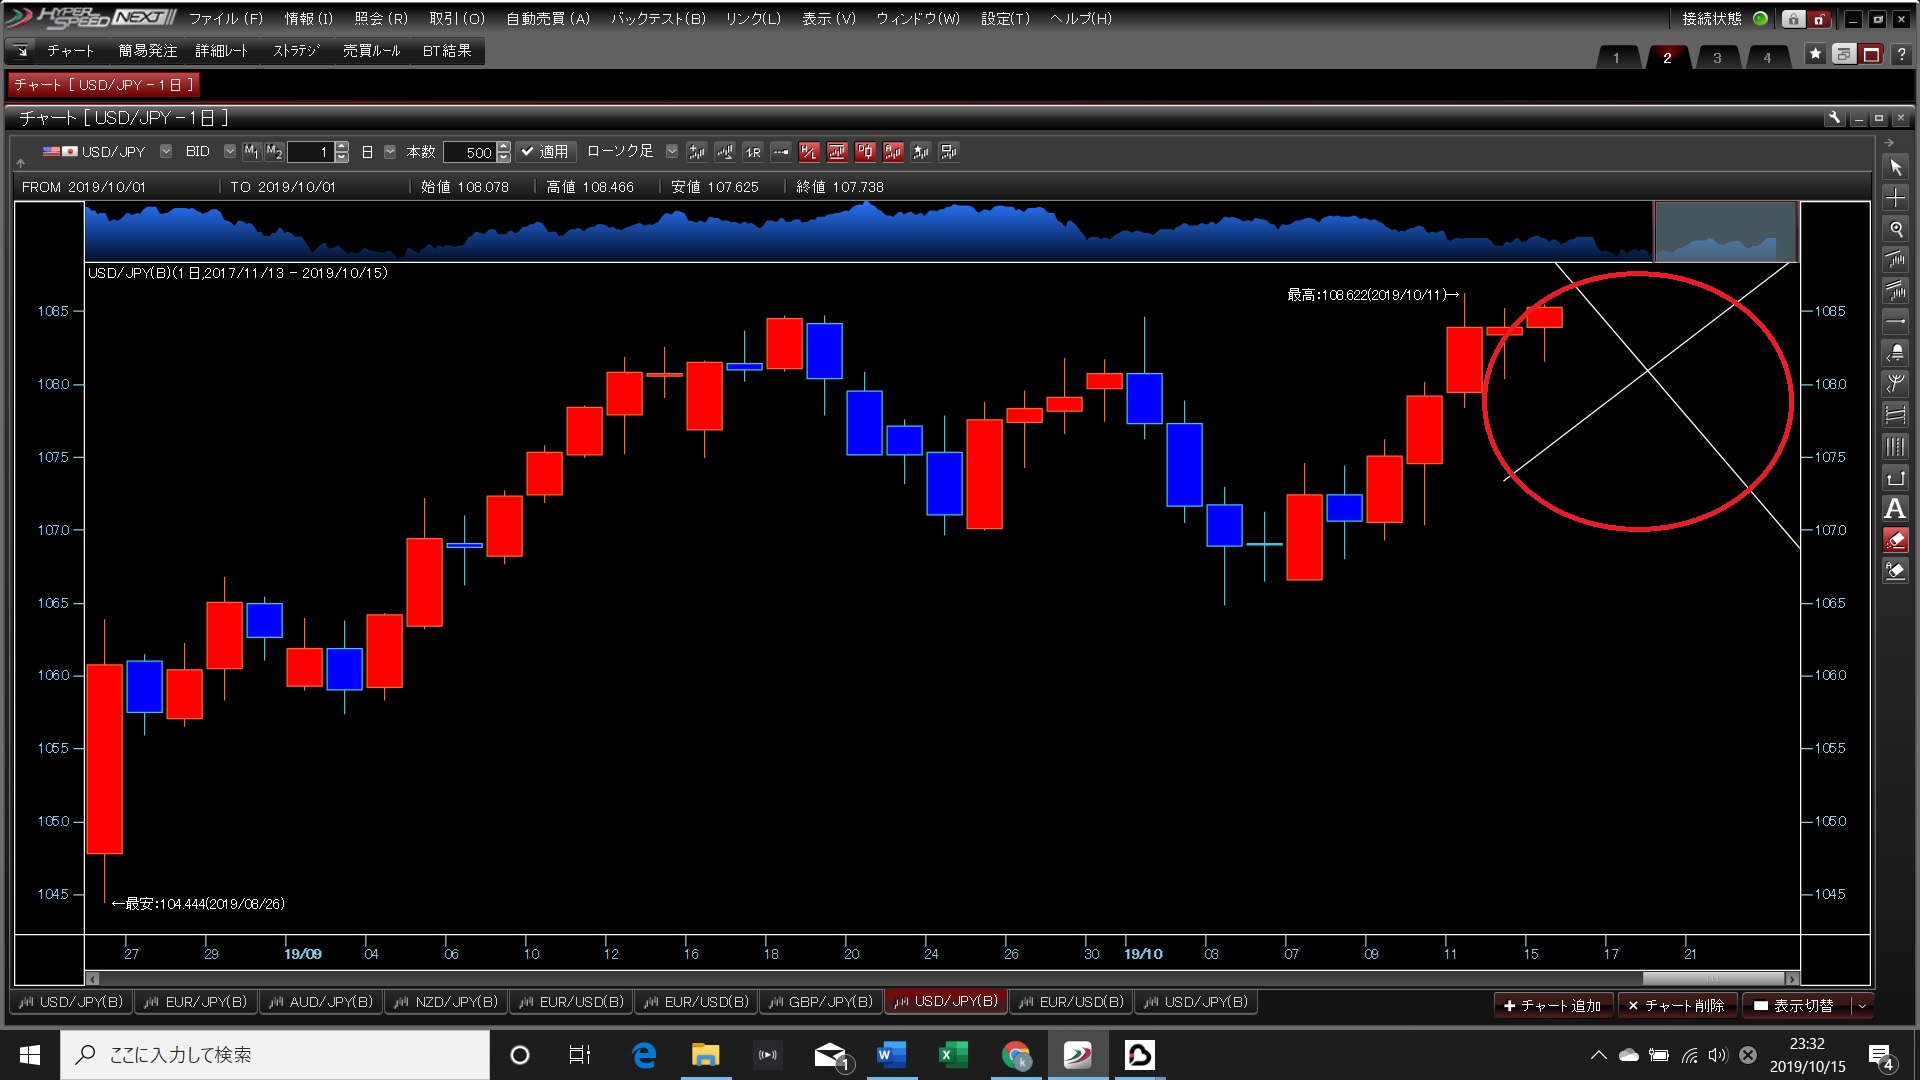Click the red eraser tool
Image resolution: width=1920 pixels, height=1080 pixels.
click(1895, 540)
